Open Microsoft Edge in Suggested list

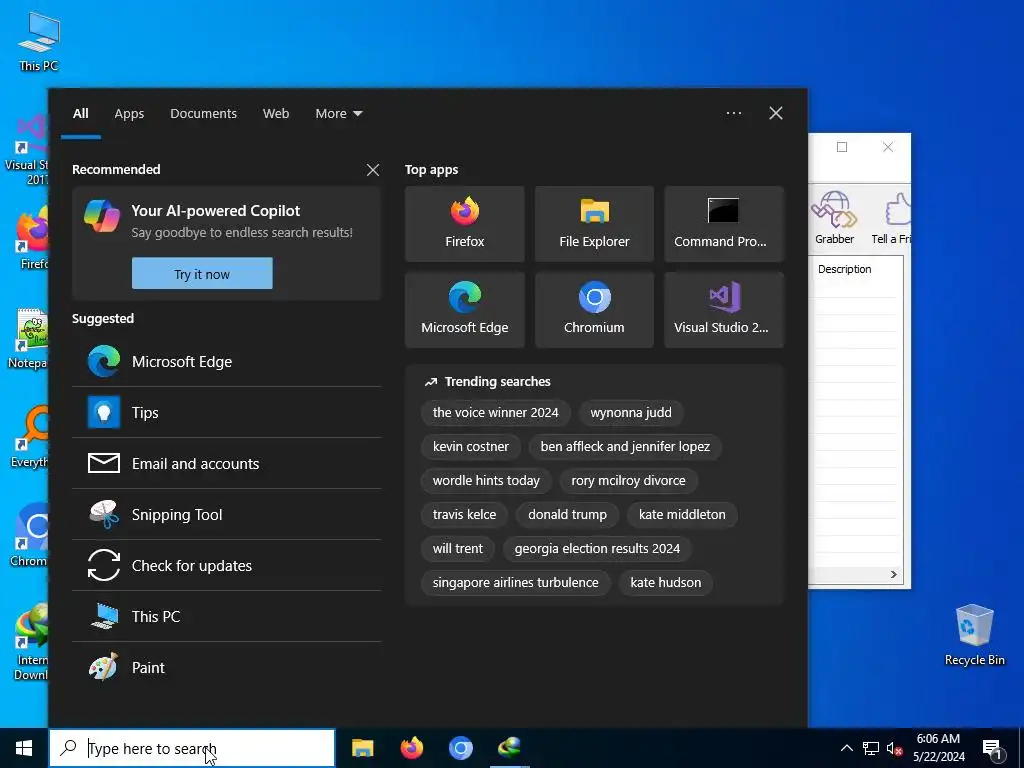click(x=227, y=362)
